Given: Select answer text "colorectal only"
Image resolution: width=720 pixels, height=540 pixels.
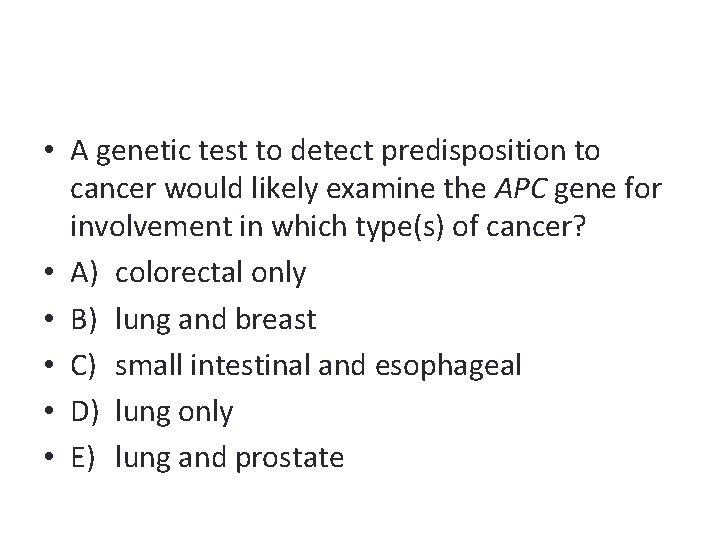Looking at the screenshot, I should coord(211,273).
